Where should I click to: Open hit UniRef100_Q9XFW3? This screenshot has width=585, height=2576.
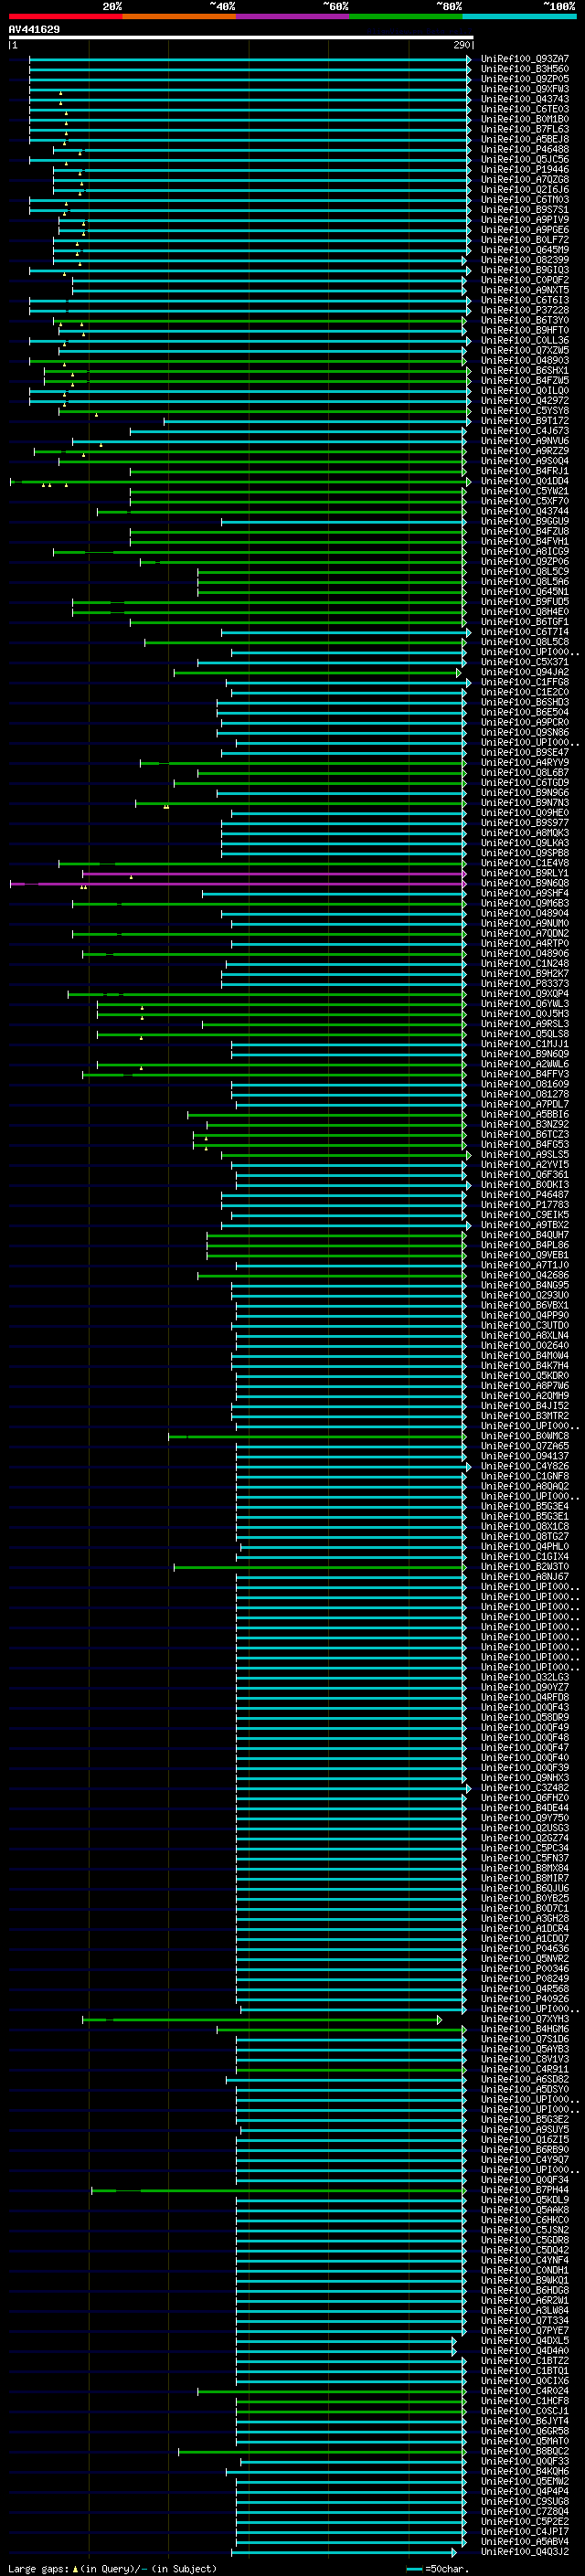coord(525,89)
